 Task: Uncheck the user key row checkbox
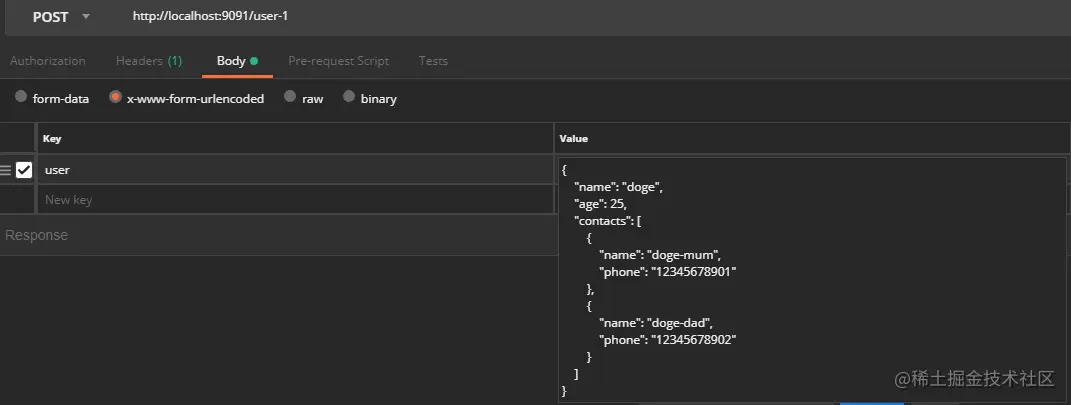pyautogui.click(x=24, y=170)
